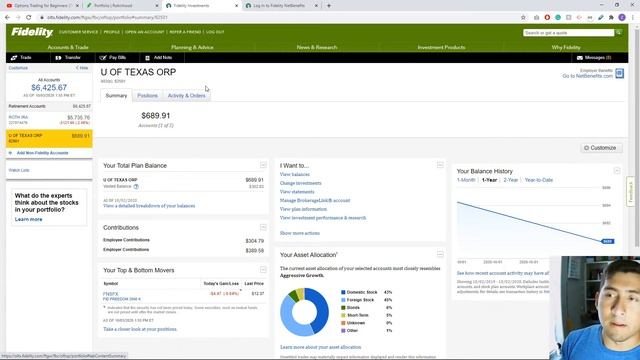Go back to previous page
The height and width of the screenshot is (360, 640).
point(7,18)
